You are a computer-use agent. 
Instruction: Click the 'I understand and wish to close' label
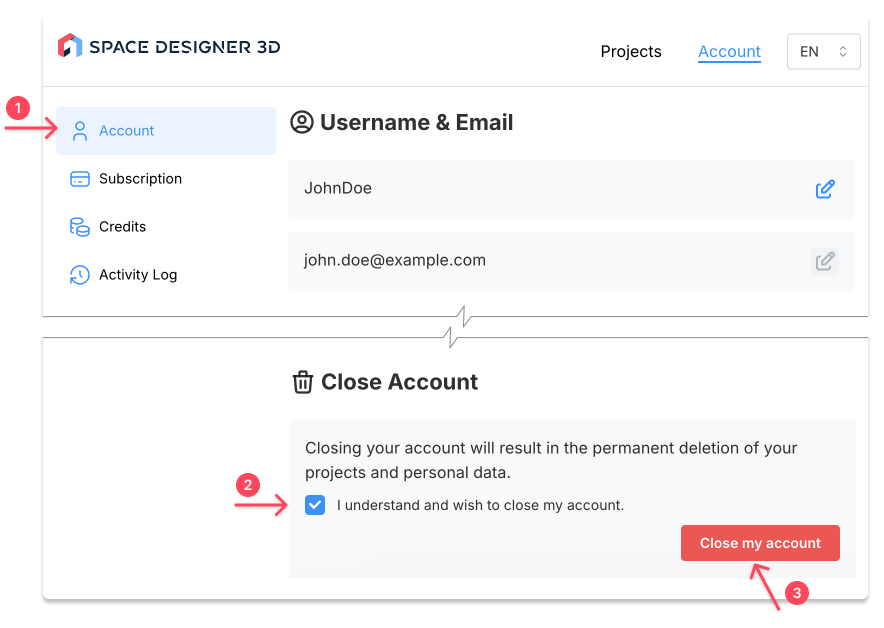[x=480, y=505]
